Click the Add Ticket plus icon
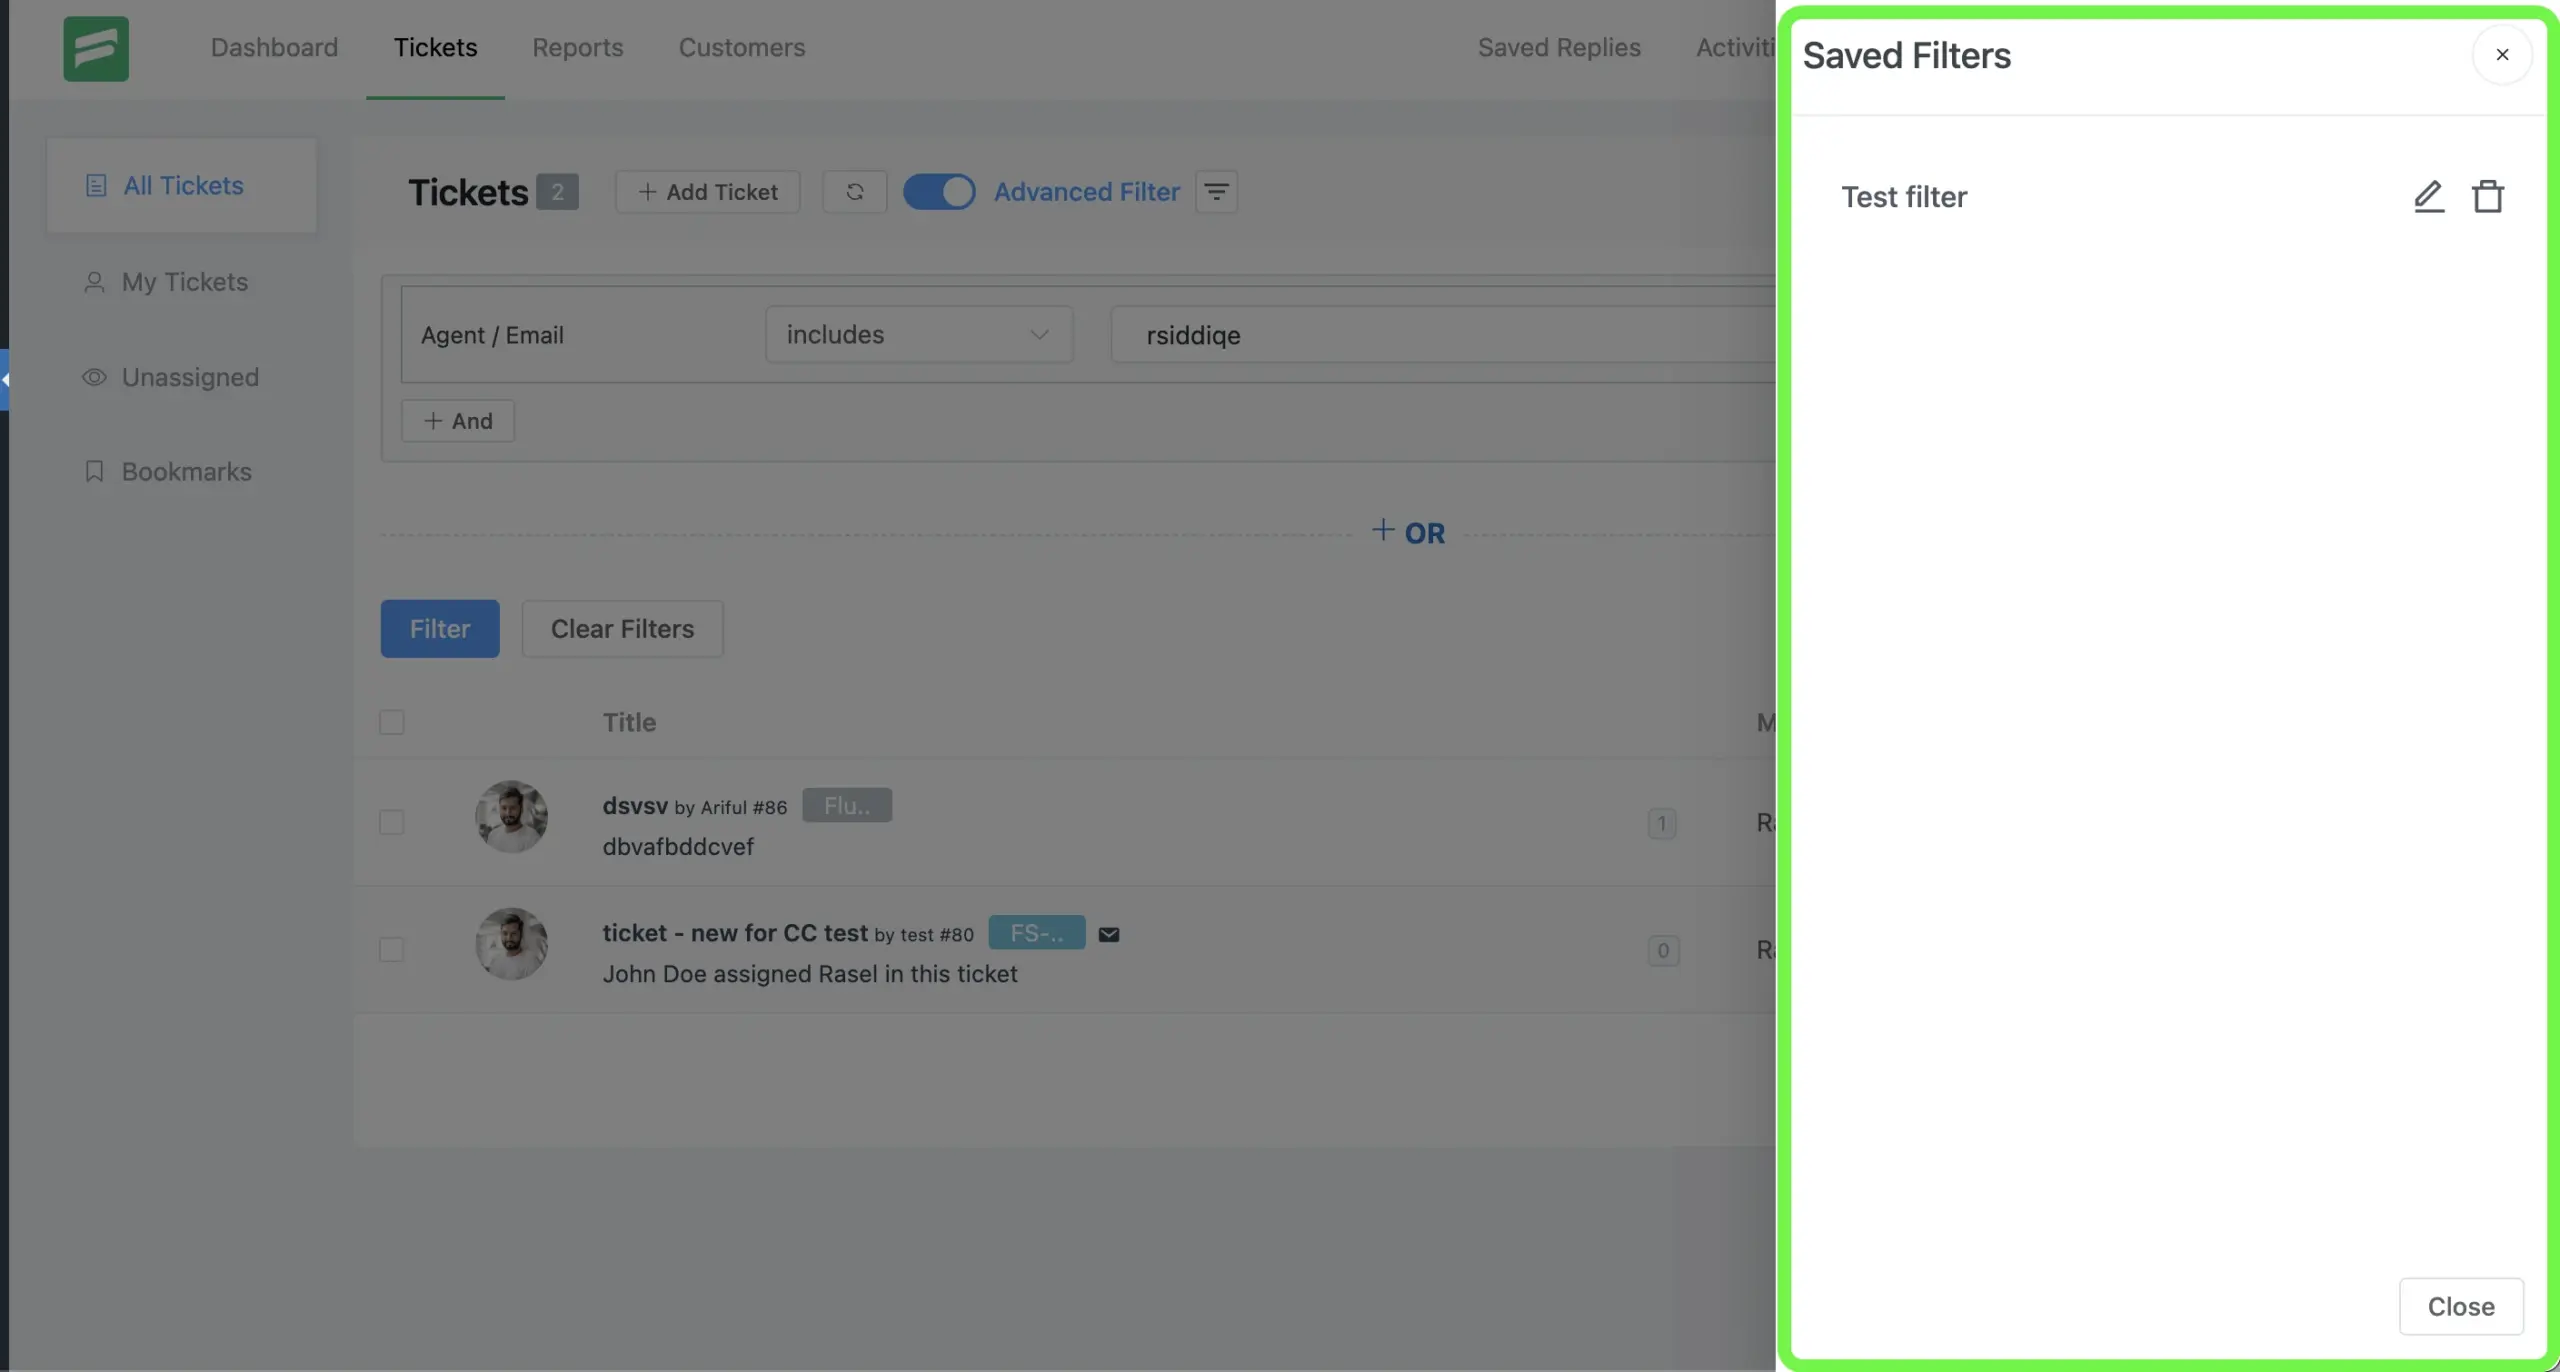 coord(647,190)
